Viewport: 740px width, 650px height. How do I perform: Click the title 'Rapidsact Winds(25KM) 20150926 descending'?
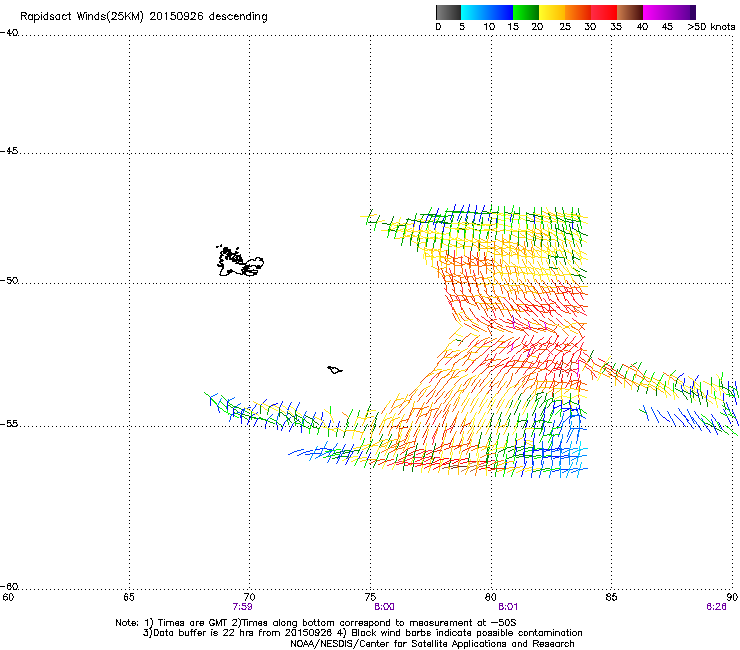pos(143,17)
